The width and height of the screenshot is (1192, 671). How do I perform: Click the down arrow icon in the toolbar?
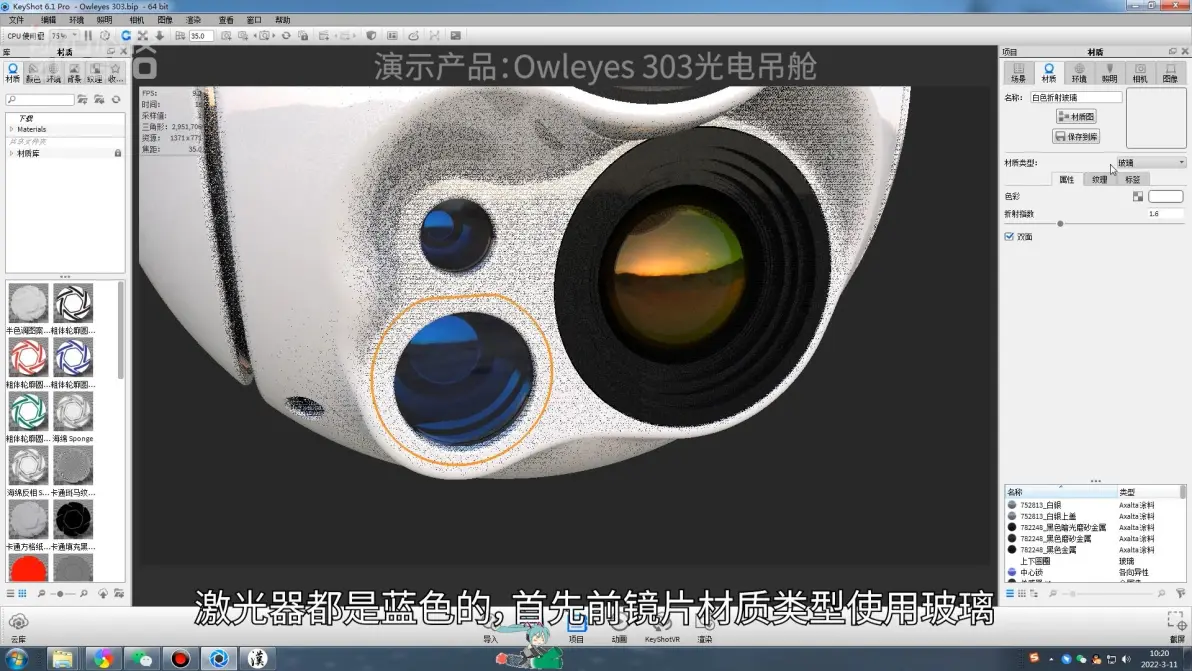pyautogui.click(x=160, y=36)
